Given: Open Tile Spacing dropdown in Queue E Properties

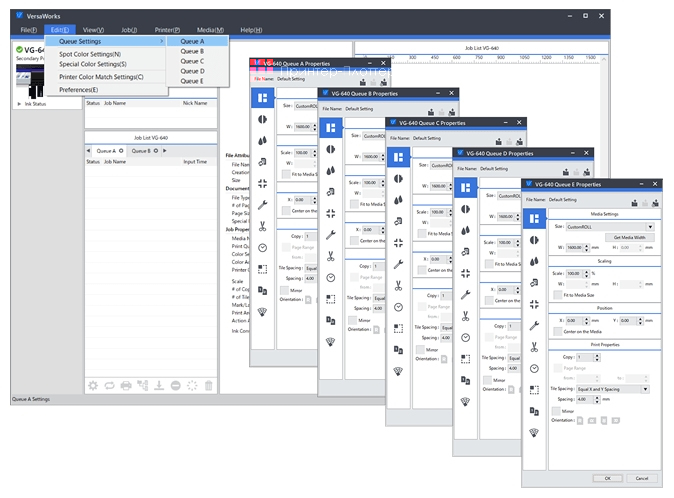Looking at the screenshot, I should 612,389.
